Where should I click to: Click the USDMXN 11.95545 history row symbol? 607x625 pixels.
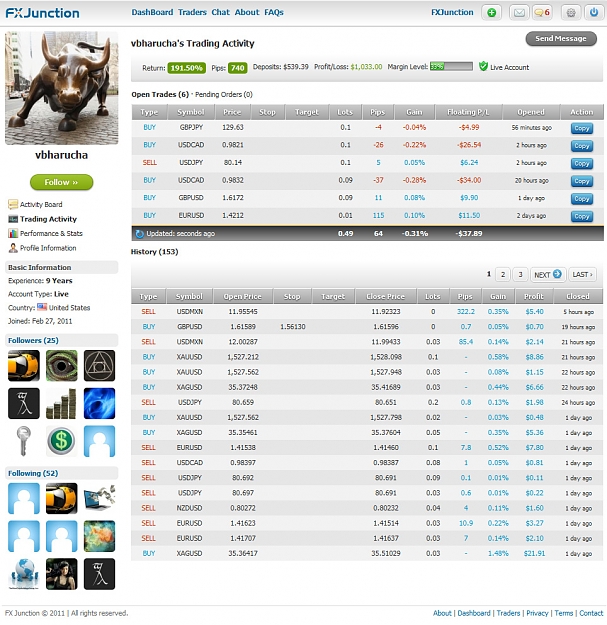(190, 312)
